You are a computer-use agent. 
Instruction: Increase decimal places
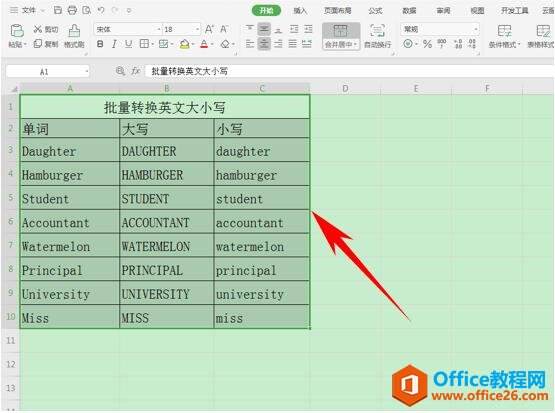(x=458, y=44)
